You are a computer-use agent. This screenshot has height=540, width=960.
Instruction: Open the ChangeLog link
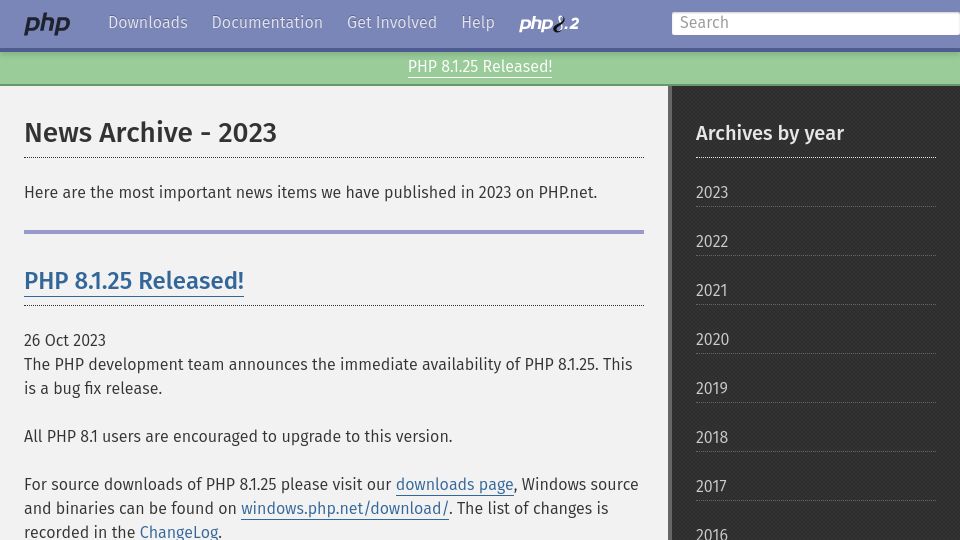179,531
